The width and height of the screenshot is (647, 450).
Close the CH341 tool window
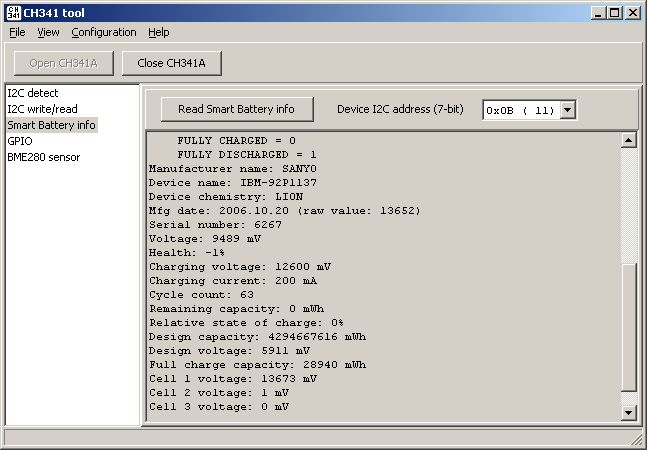click(633, 13)
